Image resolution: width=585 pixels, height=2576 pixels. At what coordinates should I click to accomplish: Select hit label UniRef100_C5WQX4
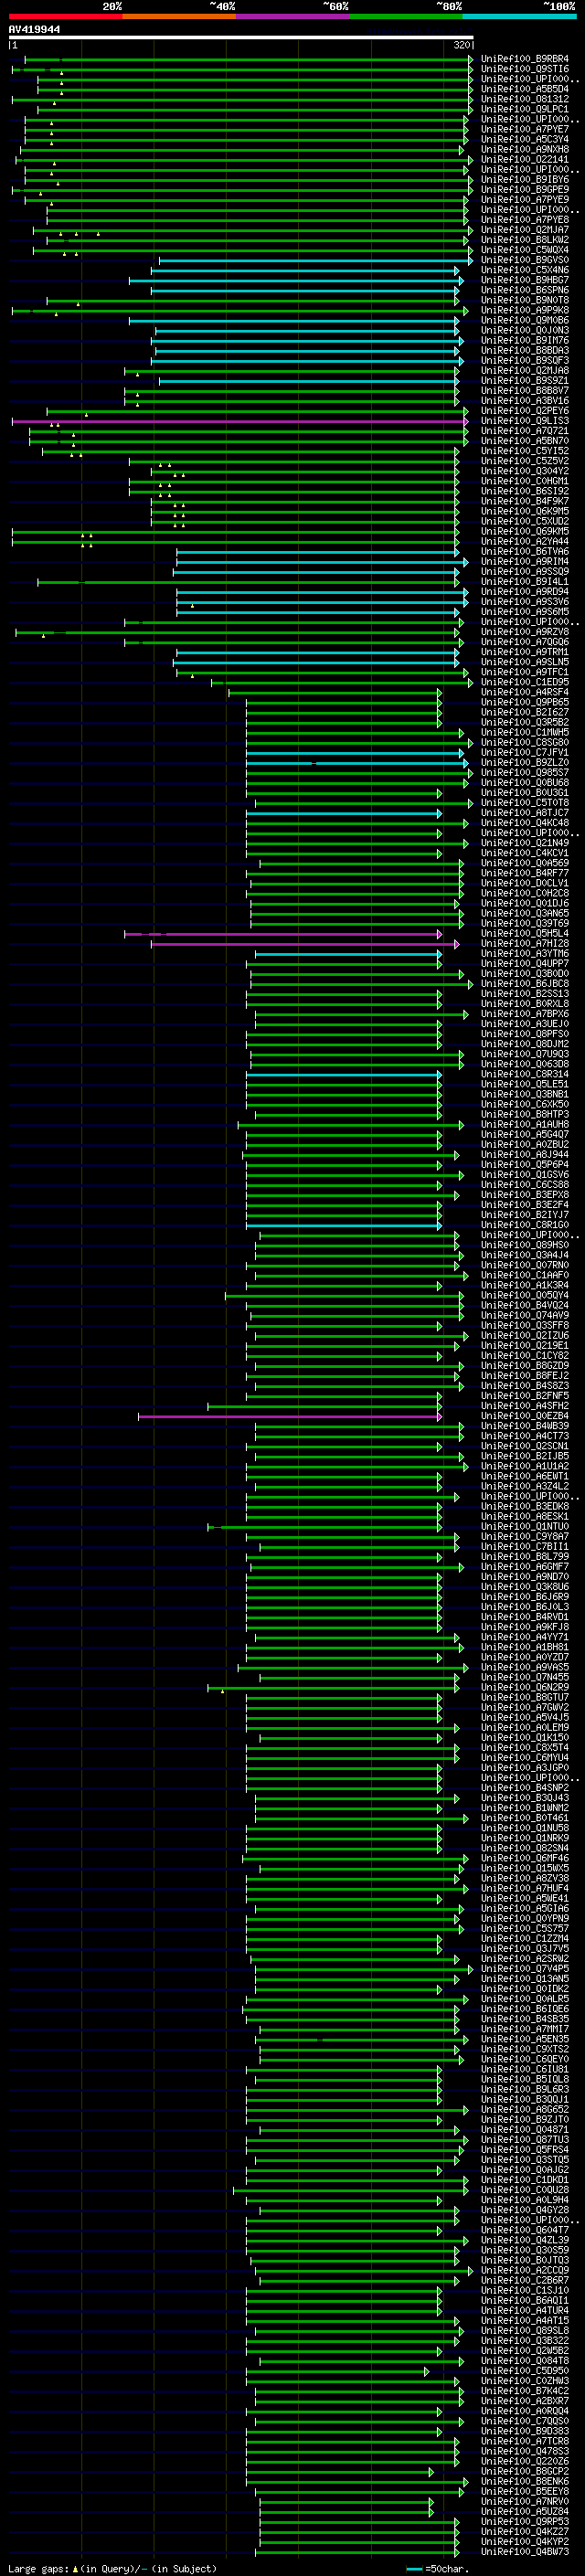point(525,250)
